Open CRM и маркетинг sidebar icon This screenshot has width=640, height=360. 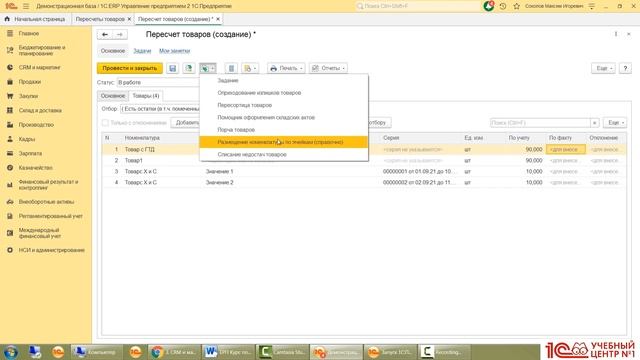coord(10,67)
